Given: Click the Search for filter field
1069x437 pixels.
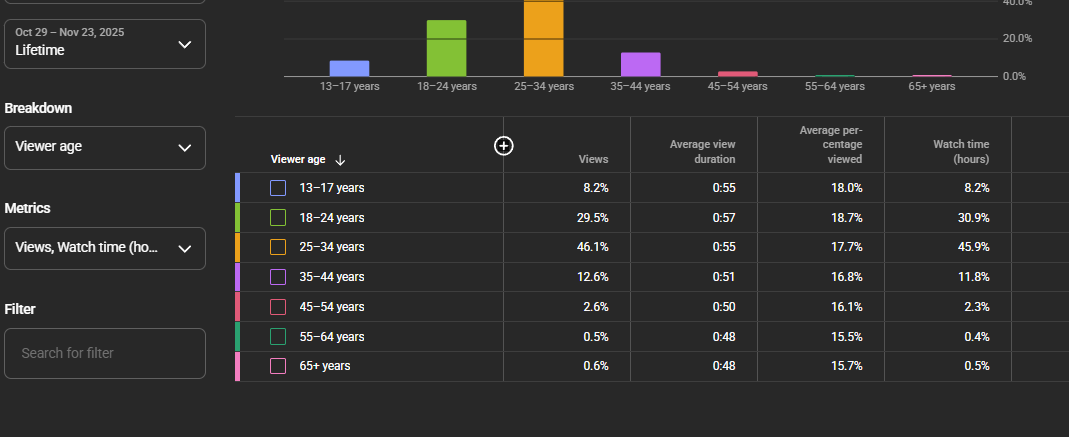Looking at the screenshot, I should click(x=105, y=353).
